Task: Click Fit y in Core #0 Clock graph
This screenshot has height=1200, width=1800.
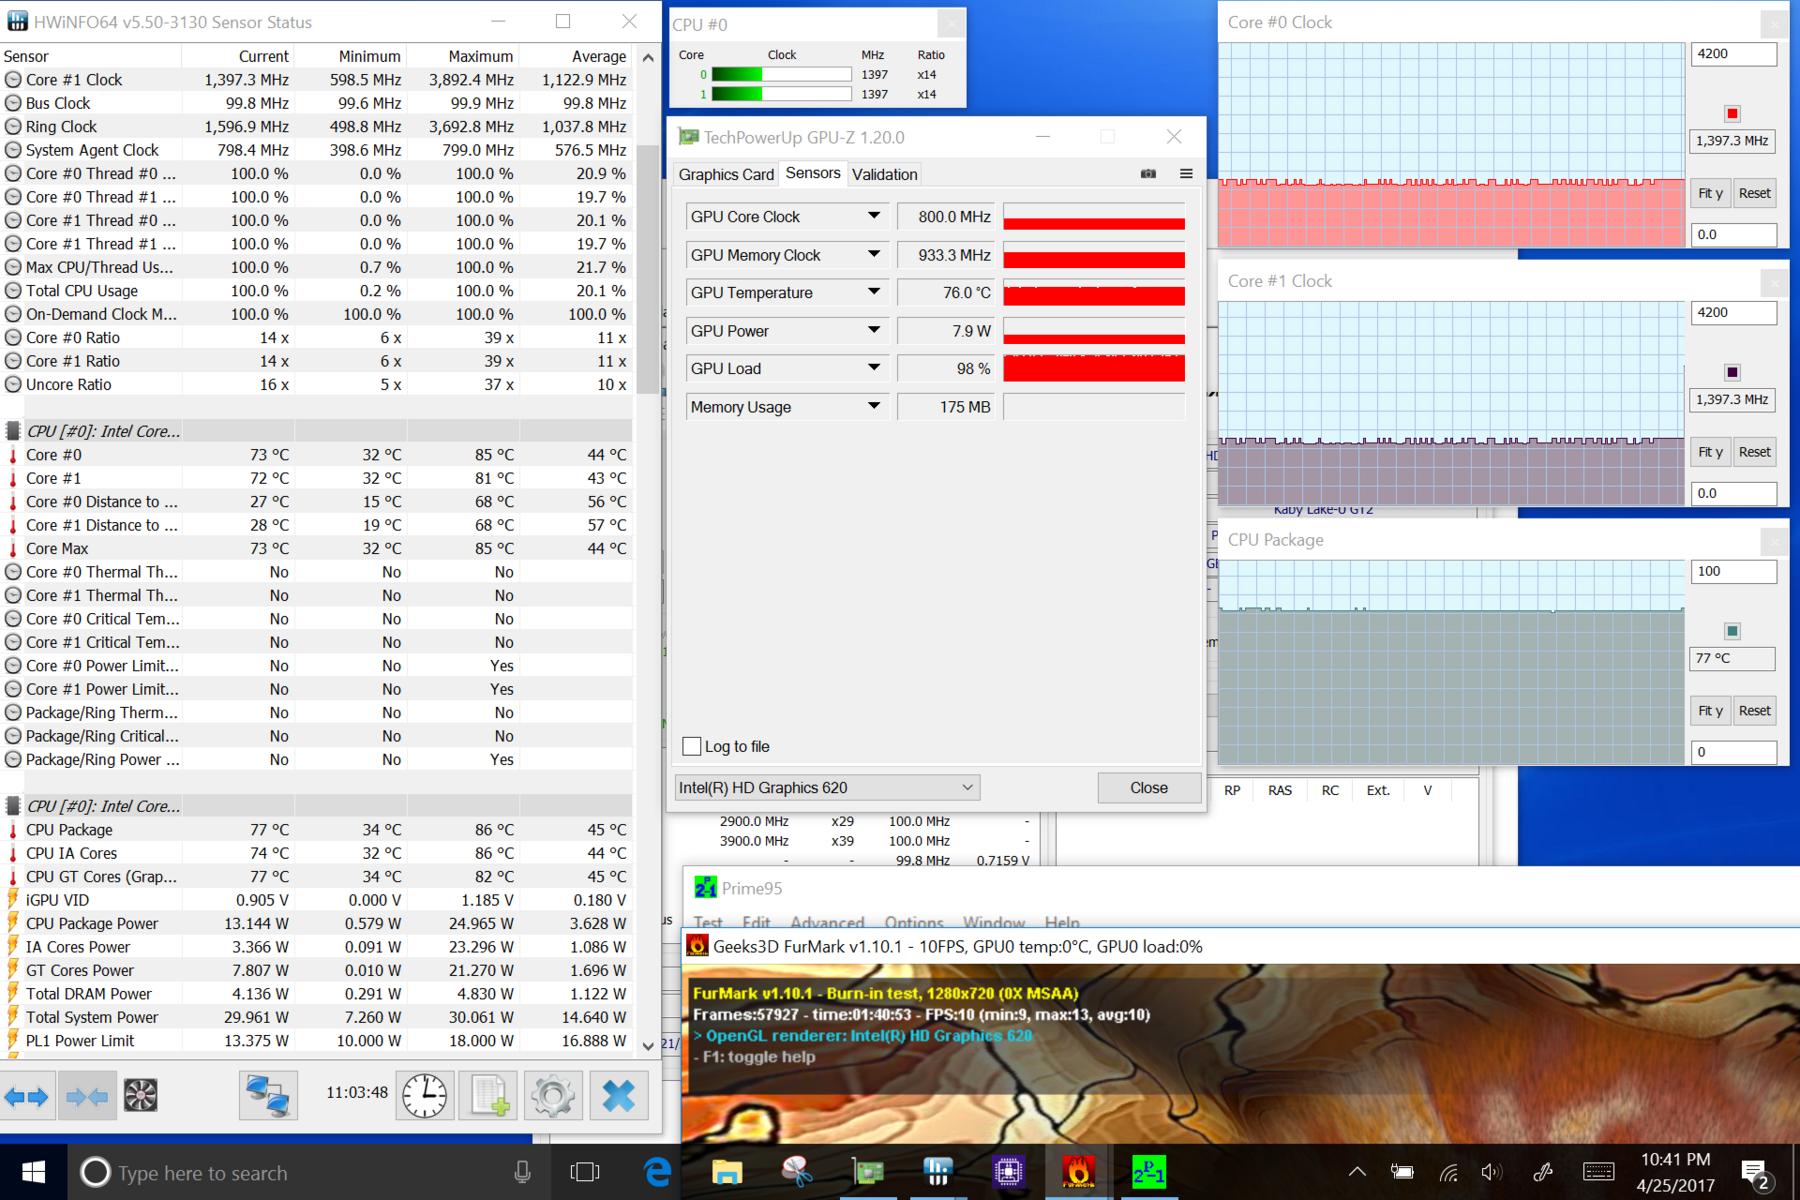Action: coord(1710,193)
